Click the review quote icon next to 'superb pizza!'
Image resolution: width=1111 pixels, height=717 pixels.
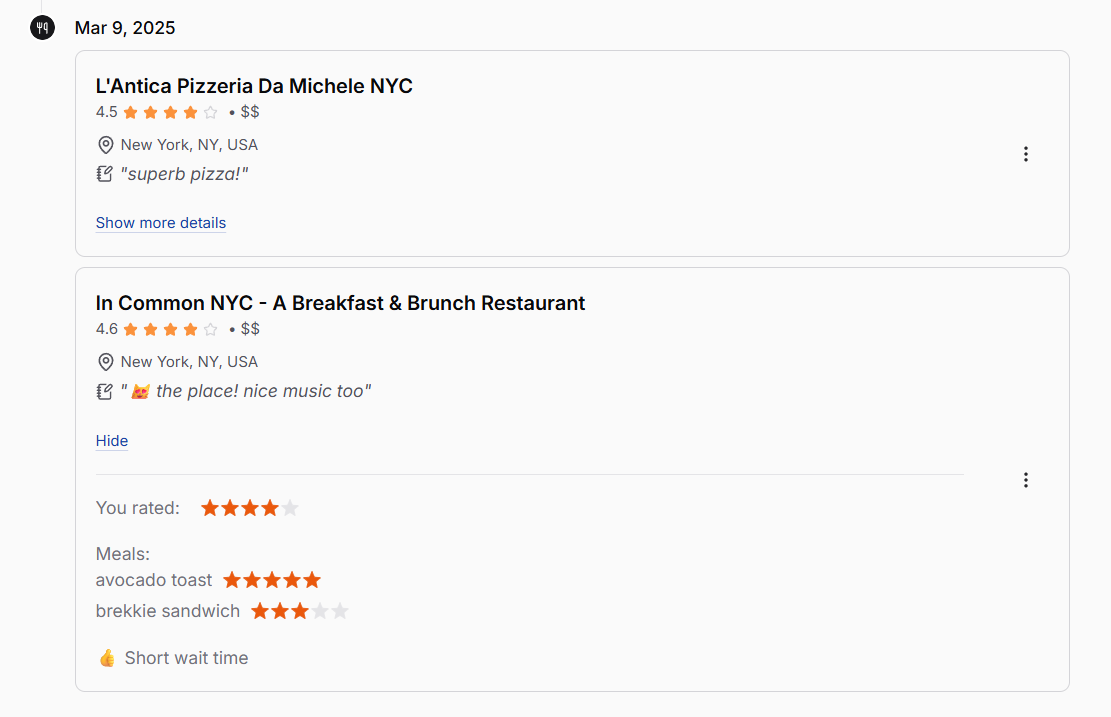tap(104, 172)
